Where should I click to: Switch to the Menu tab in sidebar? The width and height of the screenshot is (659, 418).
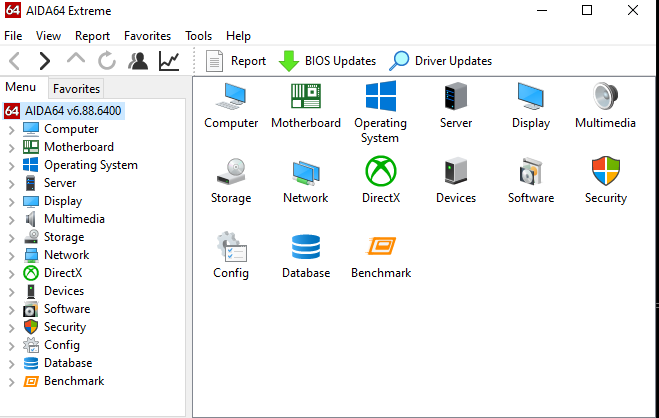[21, 87]
